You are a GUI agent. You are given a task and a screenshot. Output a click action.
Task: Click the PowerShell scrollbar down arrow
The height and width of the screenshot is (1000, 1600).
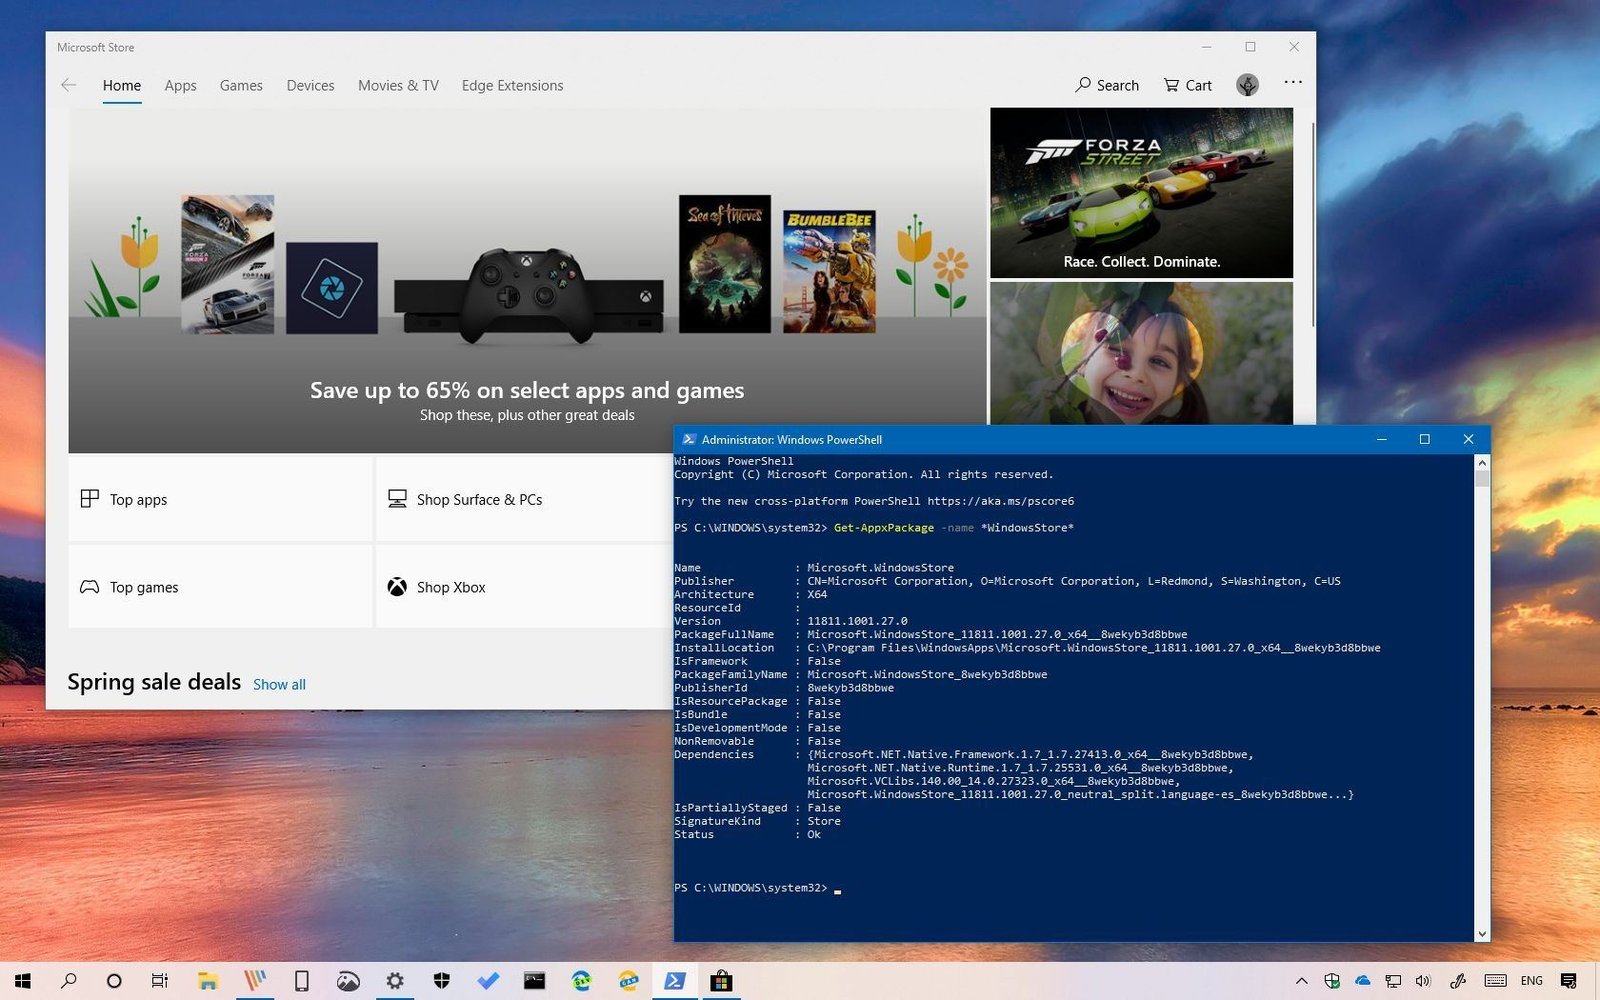pos(1482,934)
